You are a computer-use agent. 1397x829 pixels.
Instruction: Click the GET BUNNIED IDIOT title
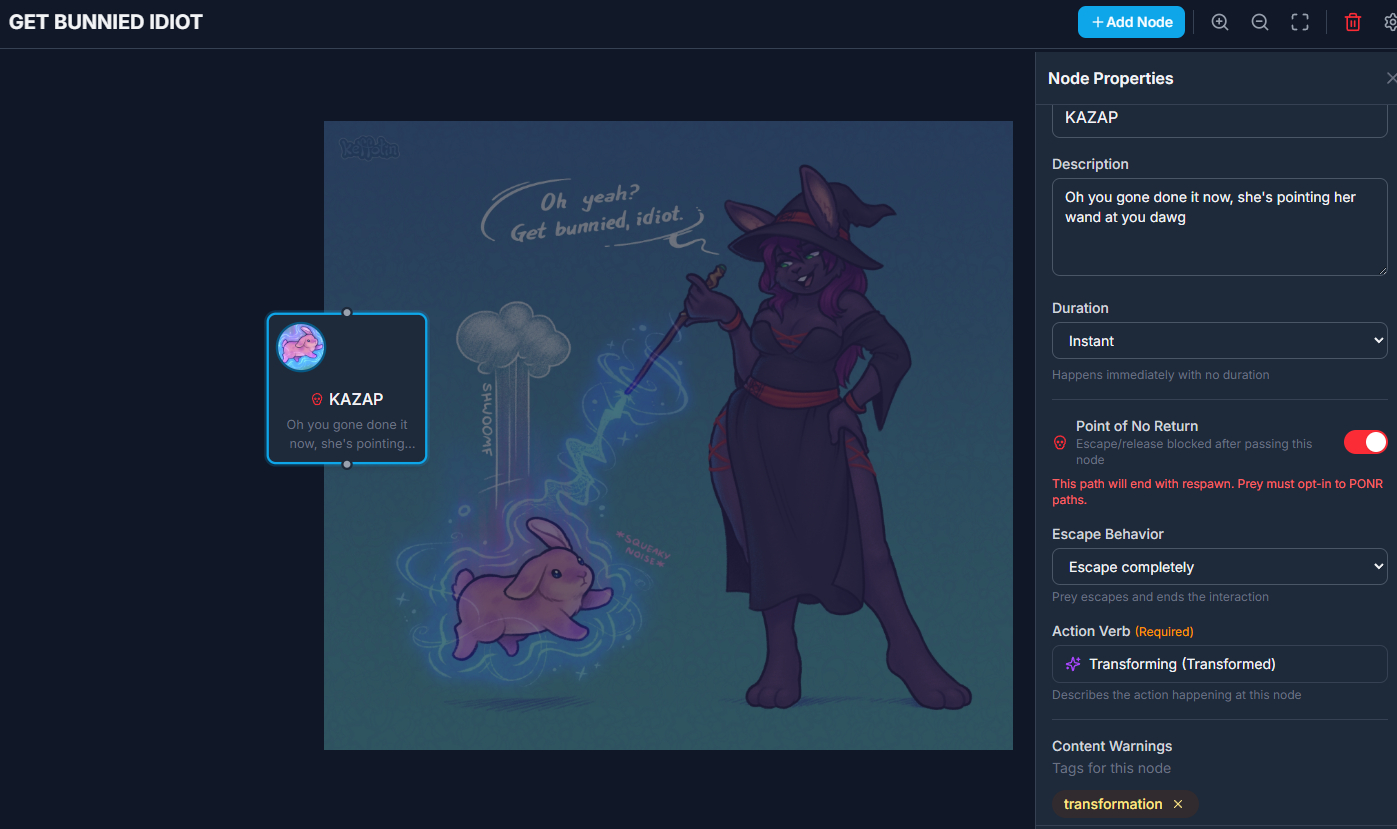tap(106, 22)
